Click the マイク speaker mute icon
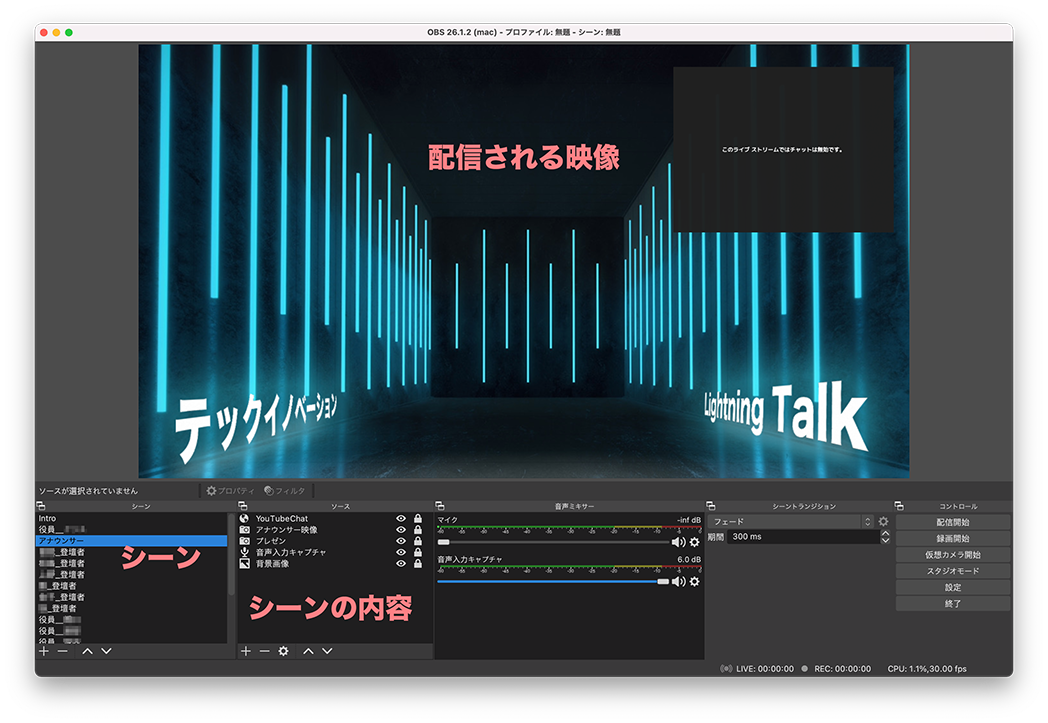This screenshot has height=723, width=1048. click(678, 542)
